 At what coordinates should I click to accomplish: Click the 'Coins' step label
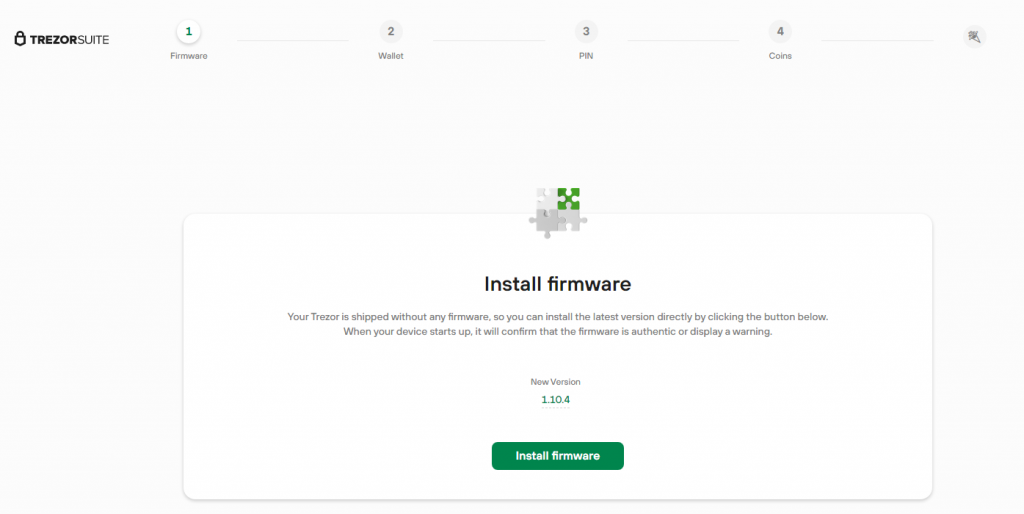pyautogui.click(x=780, y=56)
